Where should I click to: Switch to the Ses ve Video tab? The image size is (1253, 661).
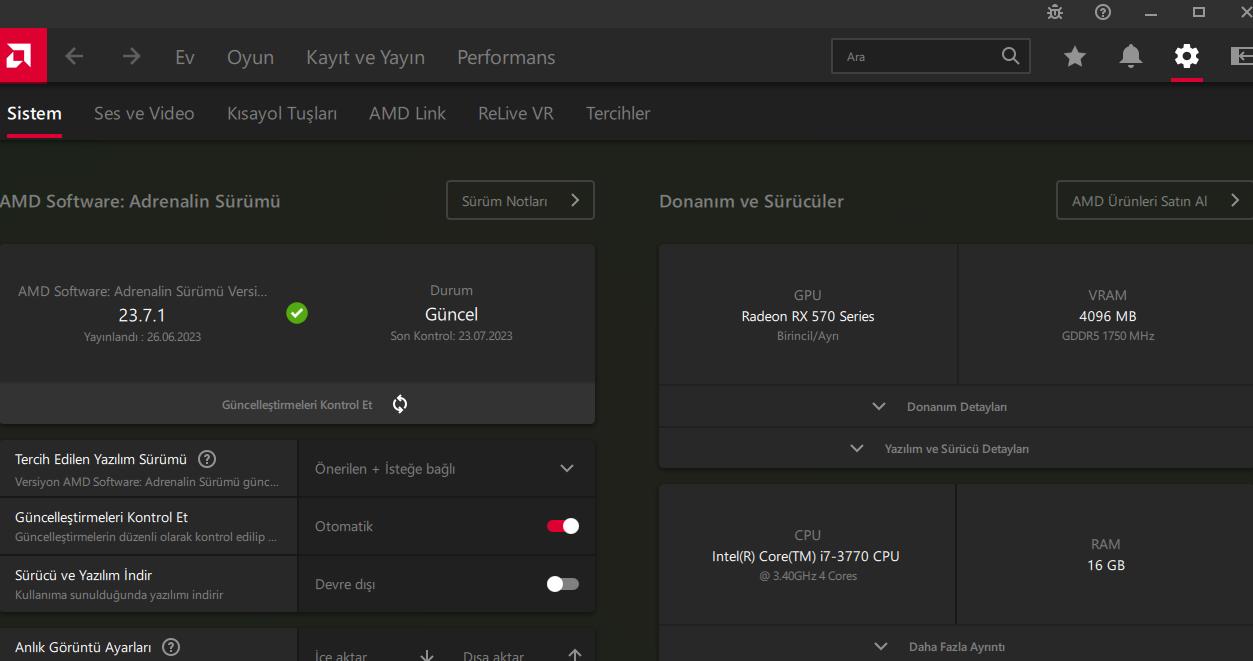(144, 113)
